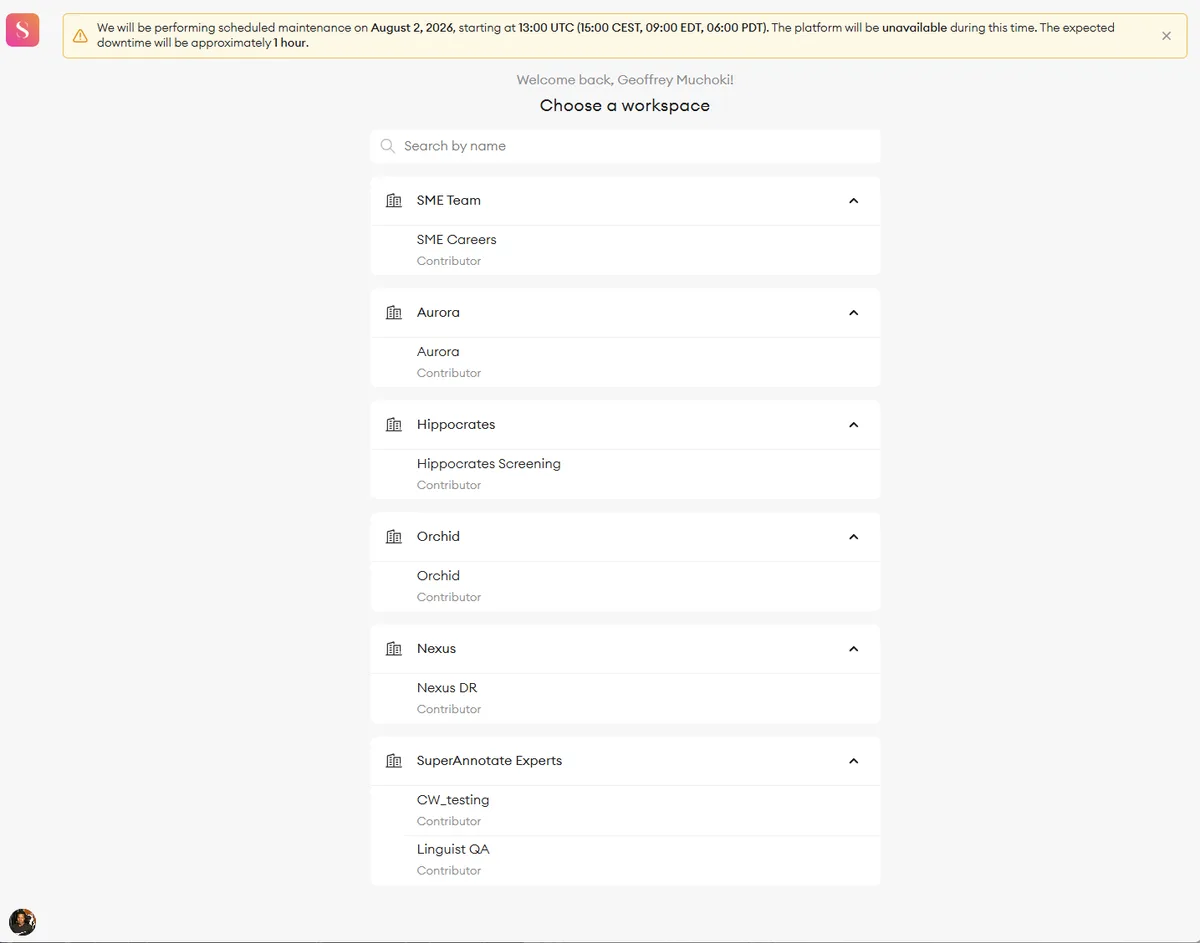Click the building icon beside SuperAnnotate Experts

[393, 761]
